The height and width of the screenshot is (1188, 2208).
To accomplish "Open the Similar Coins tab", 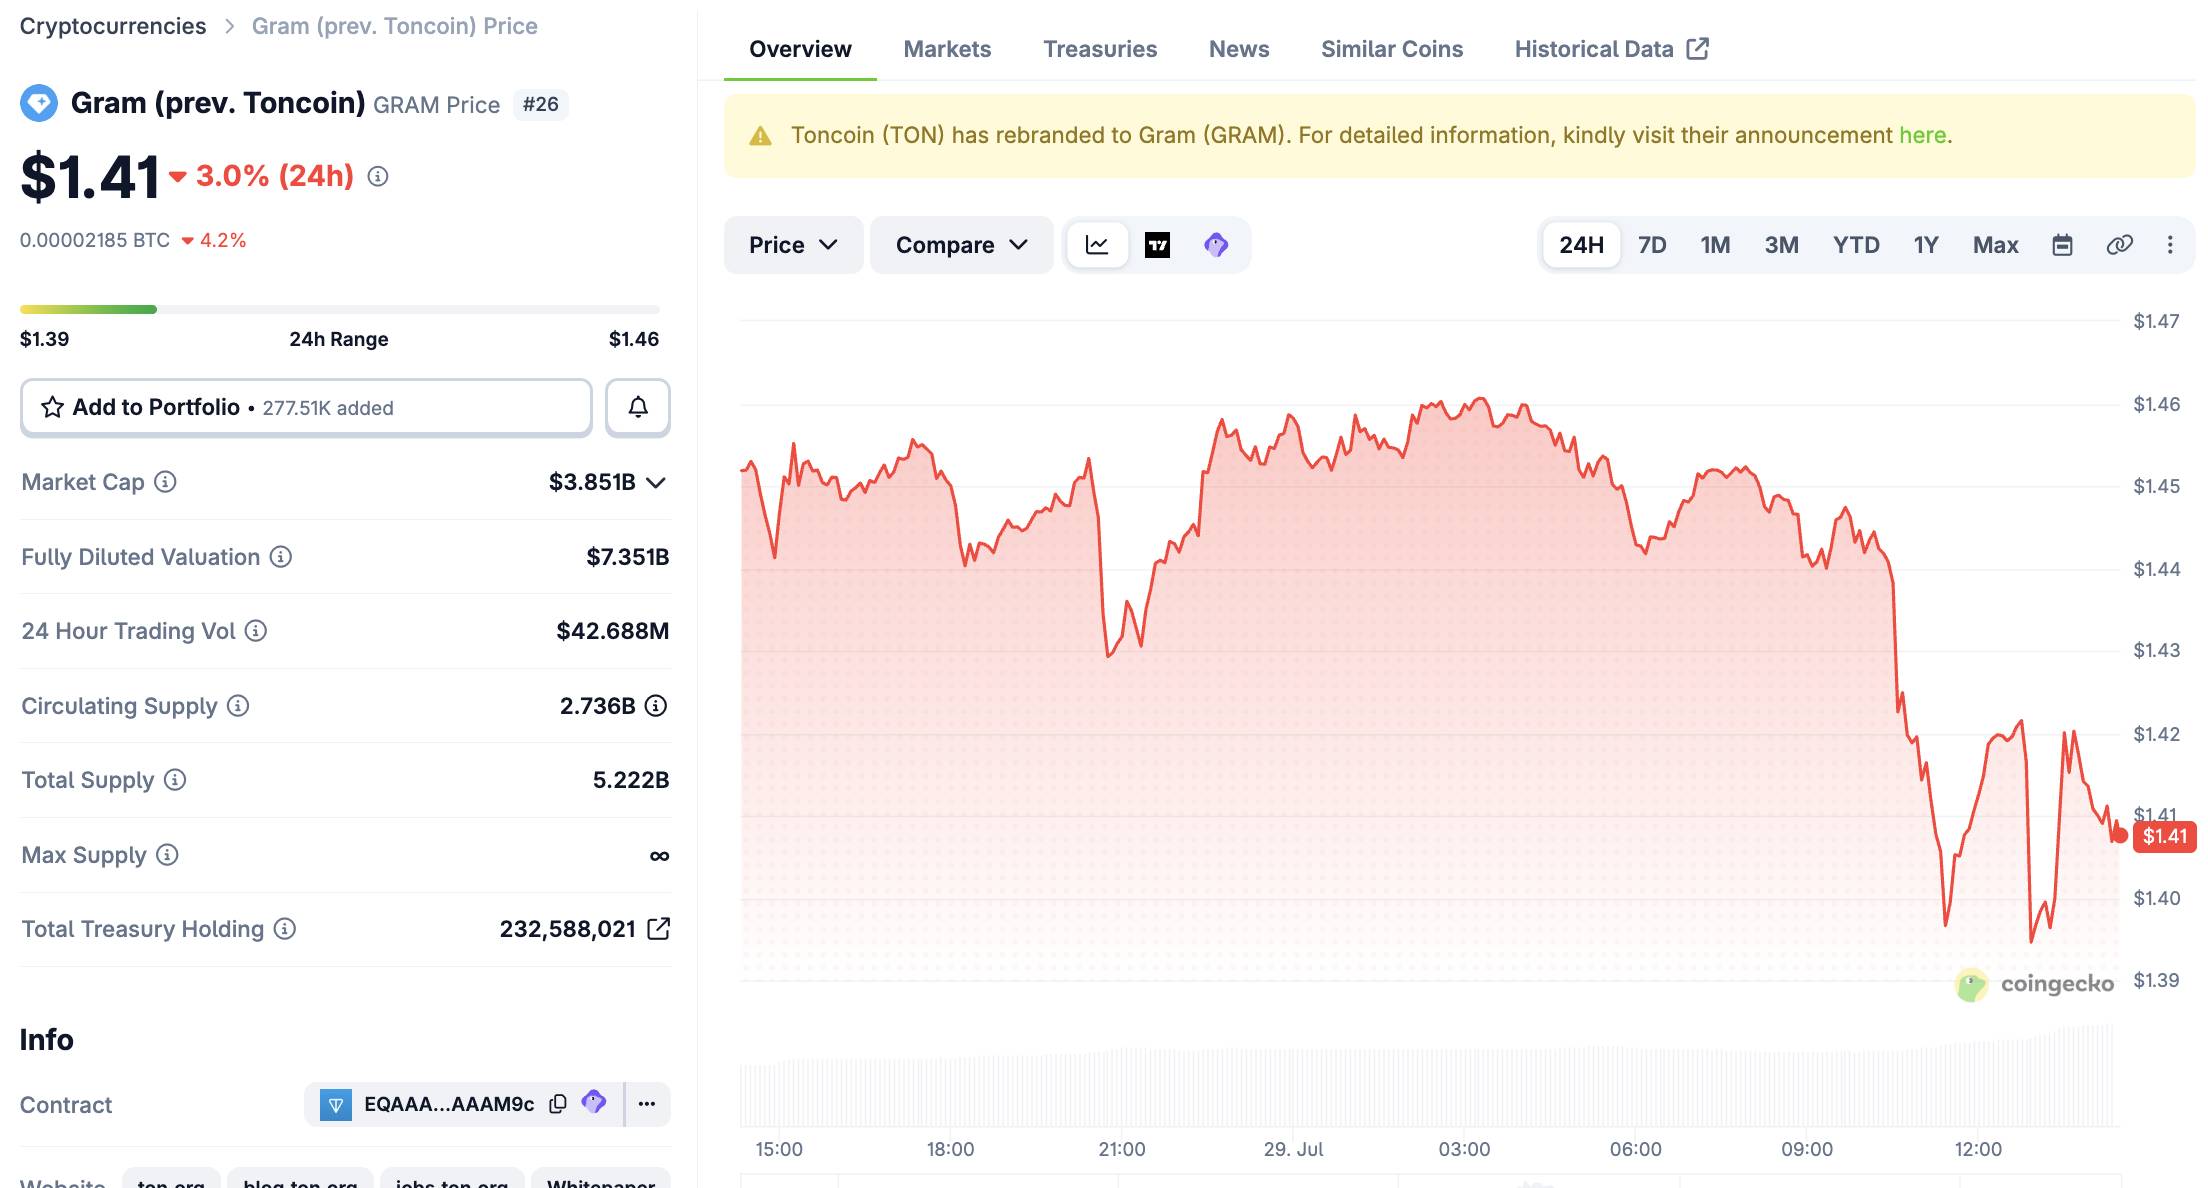I will coord(1391,49).
